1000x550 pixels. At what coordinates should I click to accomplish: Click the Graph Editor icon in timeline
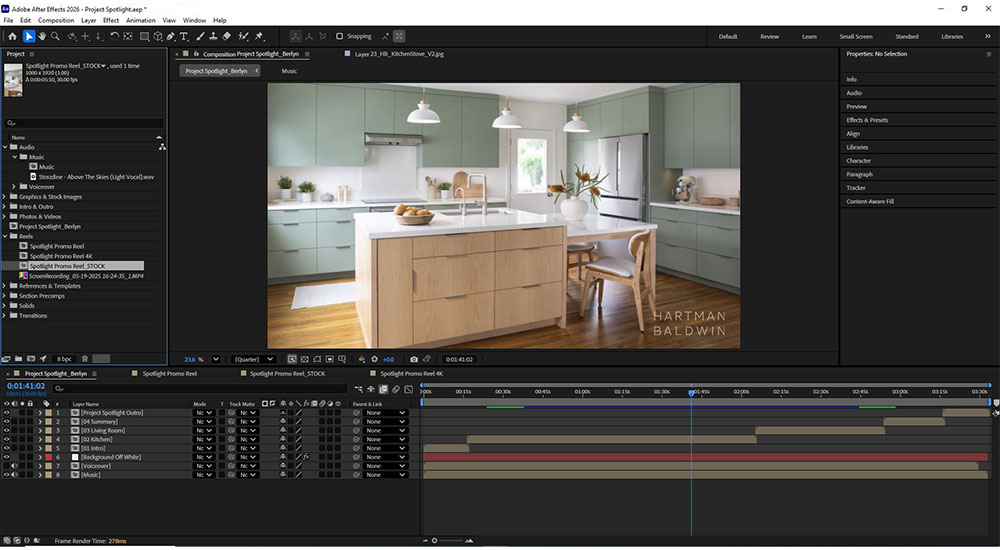pos(409,389)
